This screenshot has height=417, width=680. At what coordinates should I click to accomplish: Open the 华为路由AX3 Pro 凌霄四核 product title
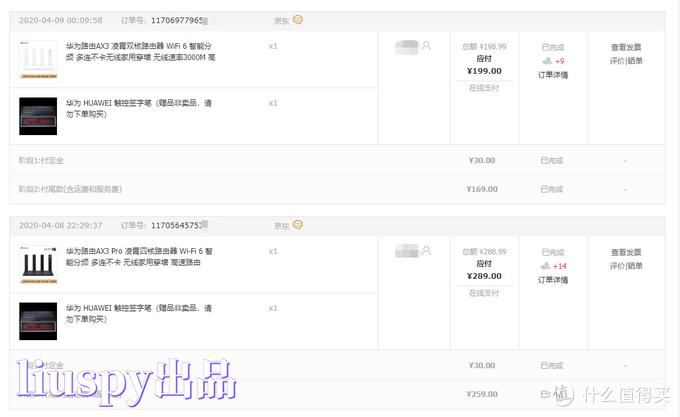tap(139, 257)
